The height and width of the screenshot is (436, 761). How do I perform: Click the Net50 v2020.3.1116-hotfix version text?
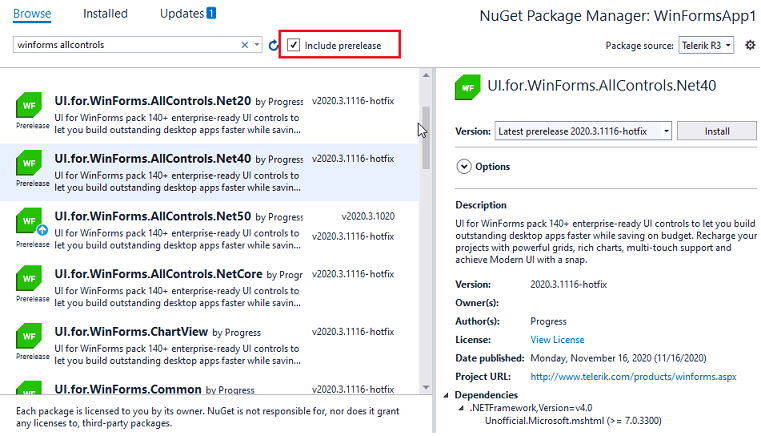click(353, 236)
